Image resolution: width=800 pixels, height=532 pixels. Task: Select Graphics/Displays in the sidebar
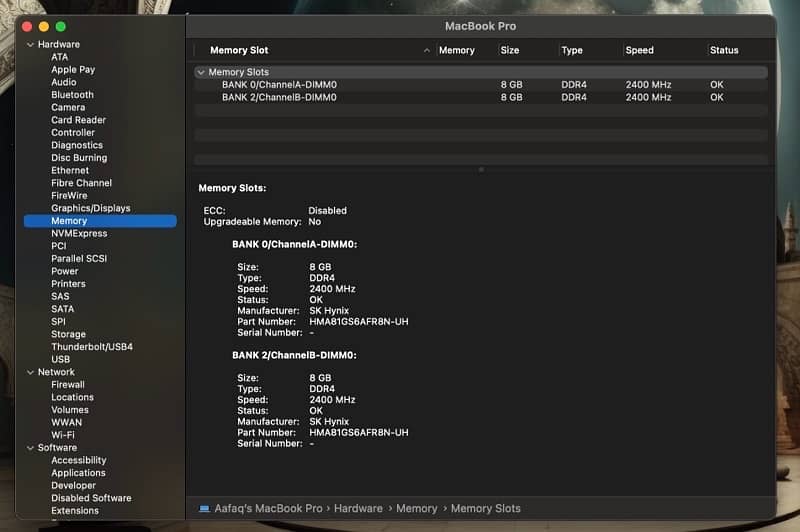(x=90, y=208)
